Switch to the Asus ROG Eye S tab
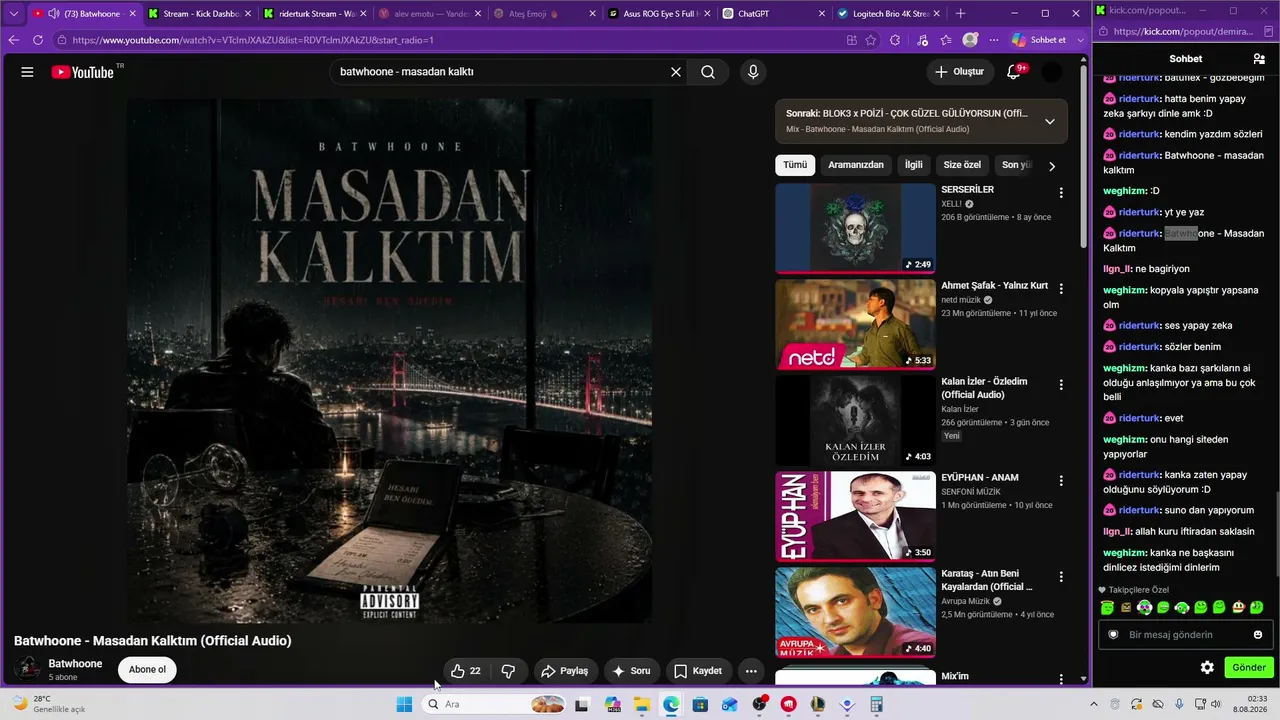 658,14
